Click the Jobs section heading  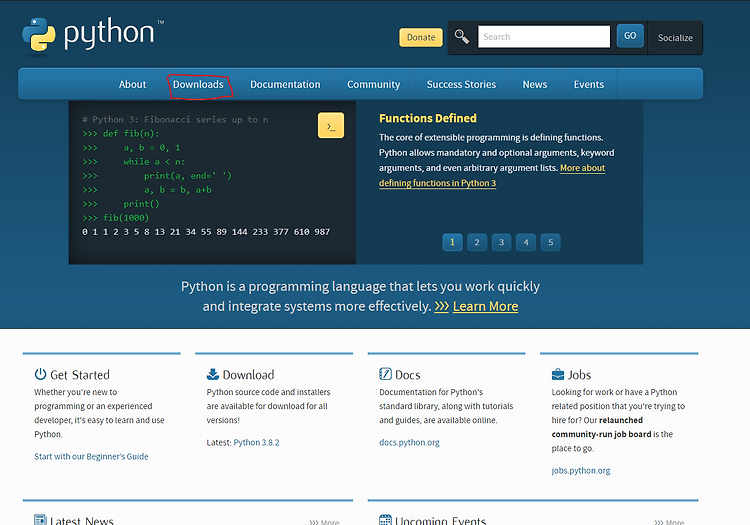(x=579, y=375)
